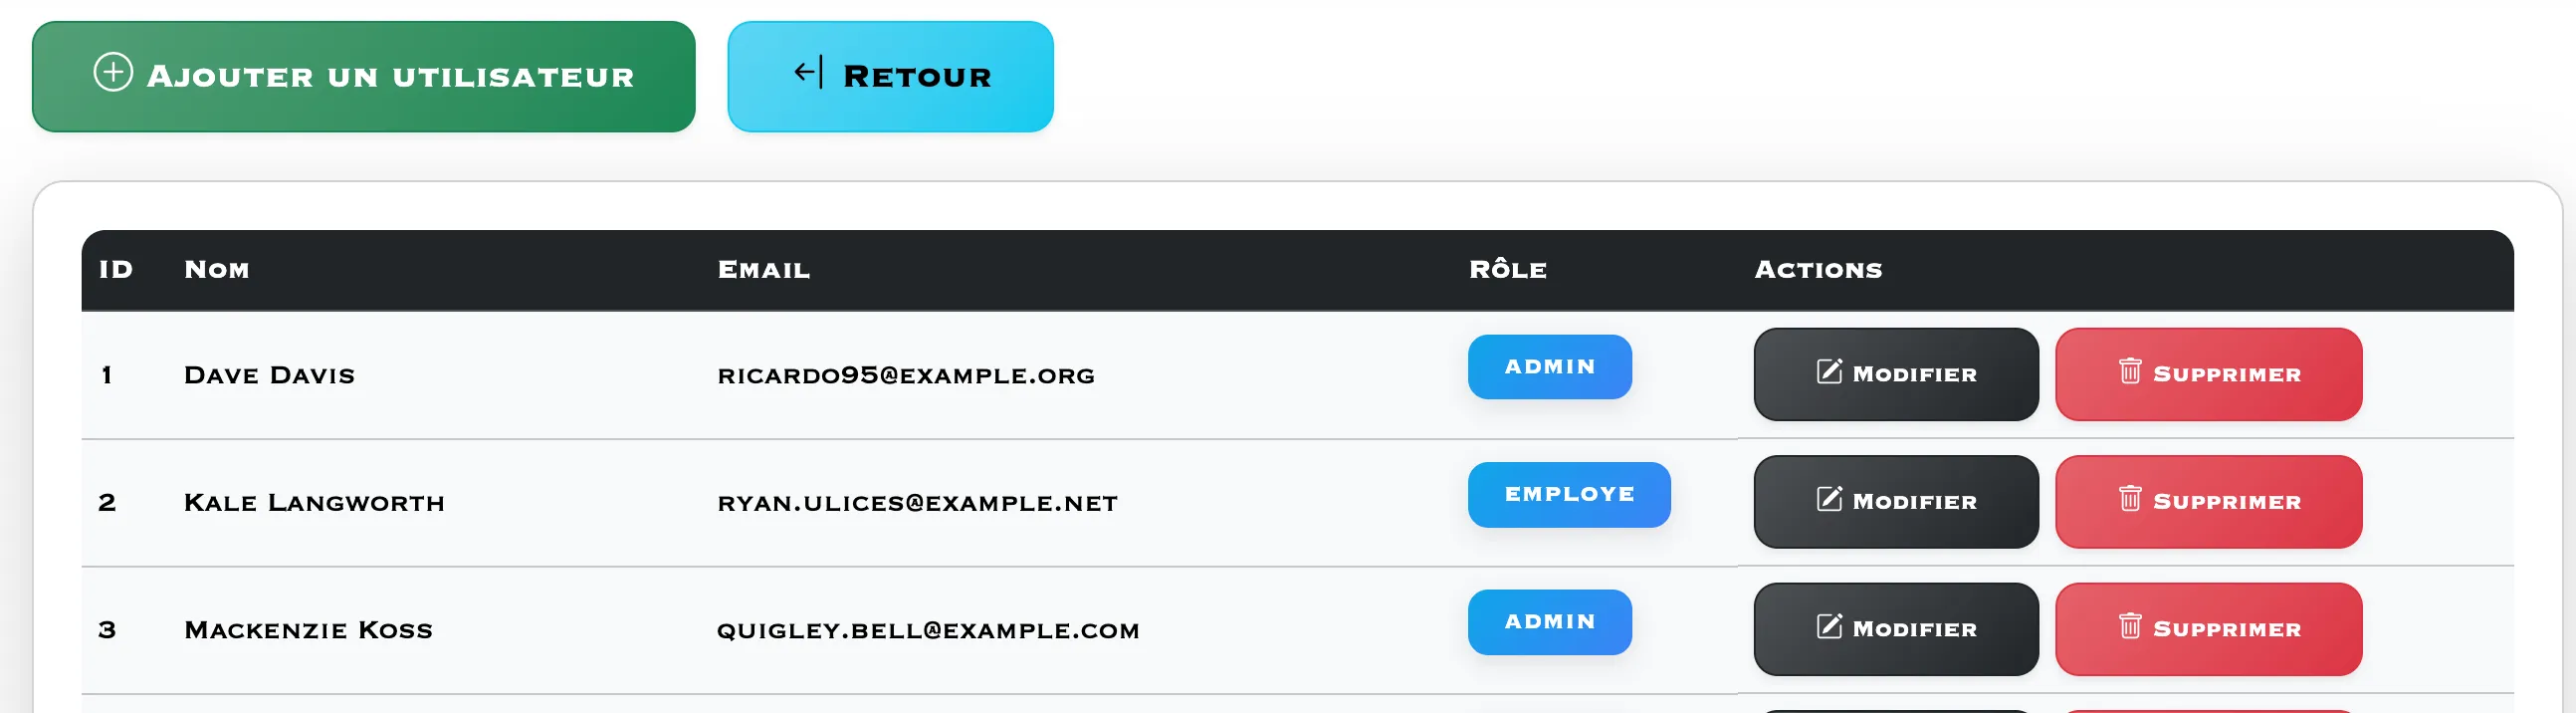The height and width of the screenshot is (713, 2576).
Task: Click the edit pencil icon for Dave Davis
Action: [1829, 372]
